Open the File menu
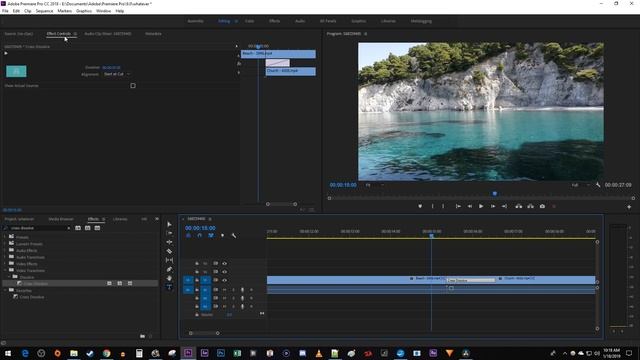The height and width of the screenshot is (360, 640). tap(5, 11)
